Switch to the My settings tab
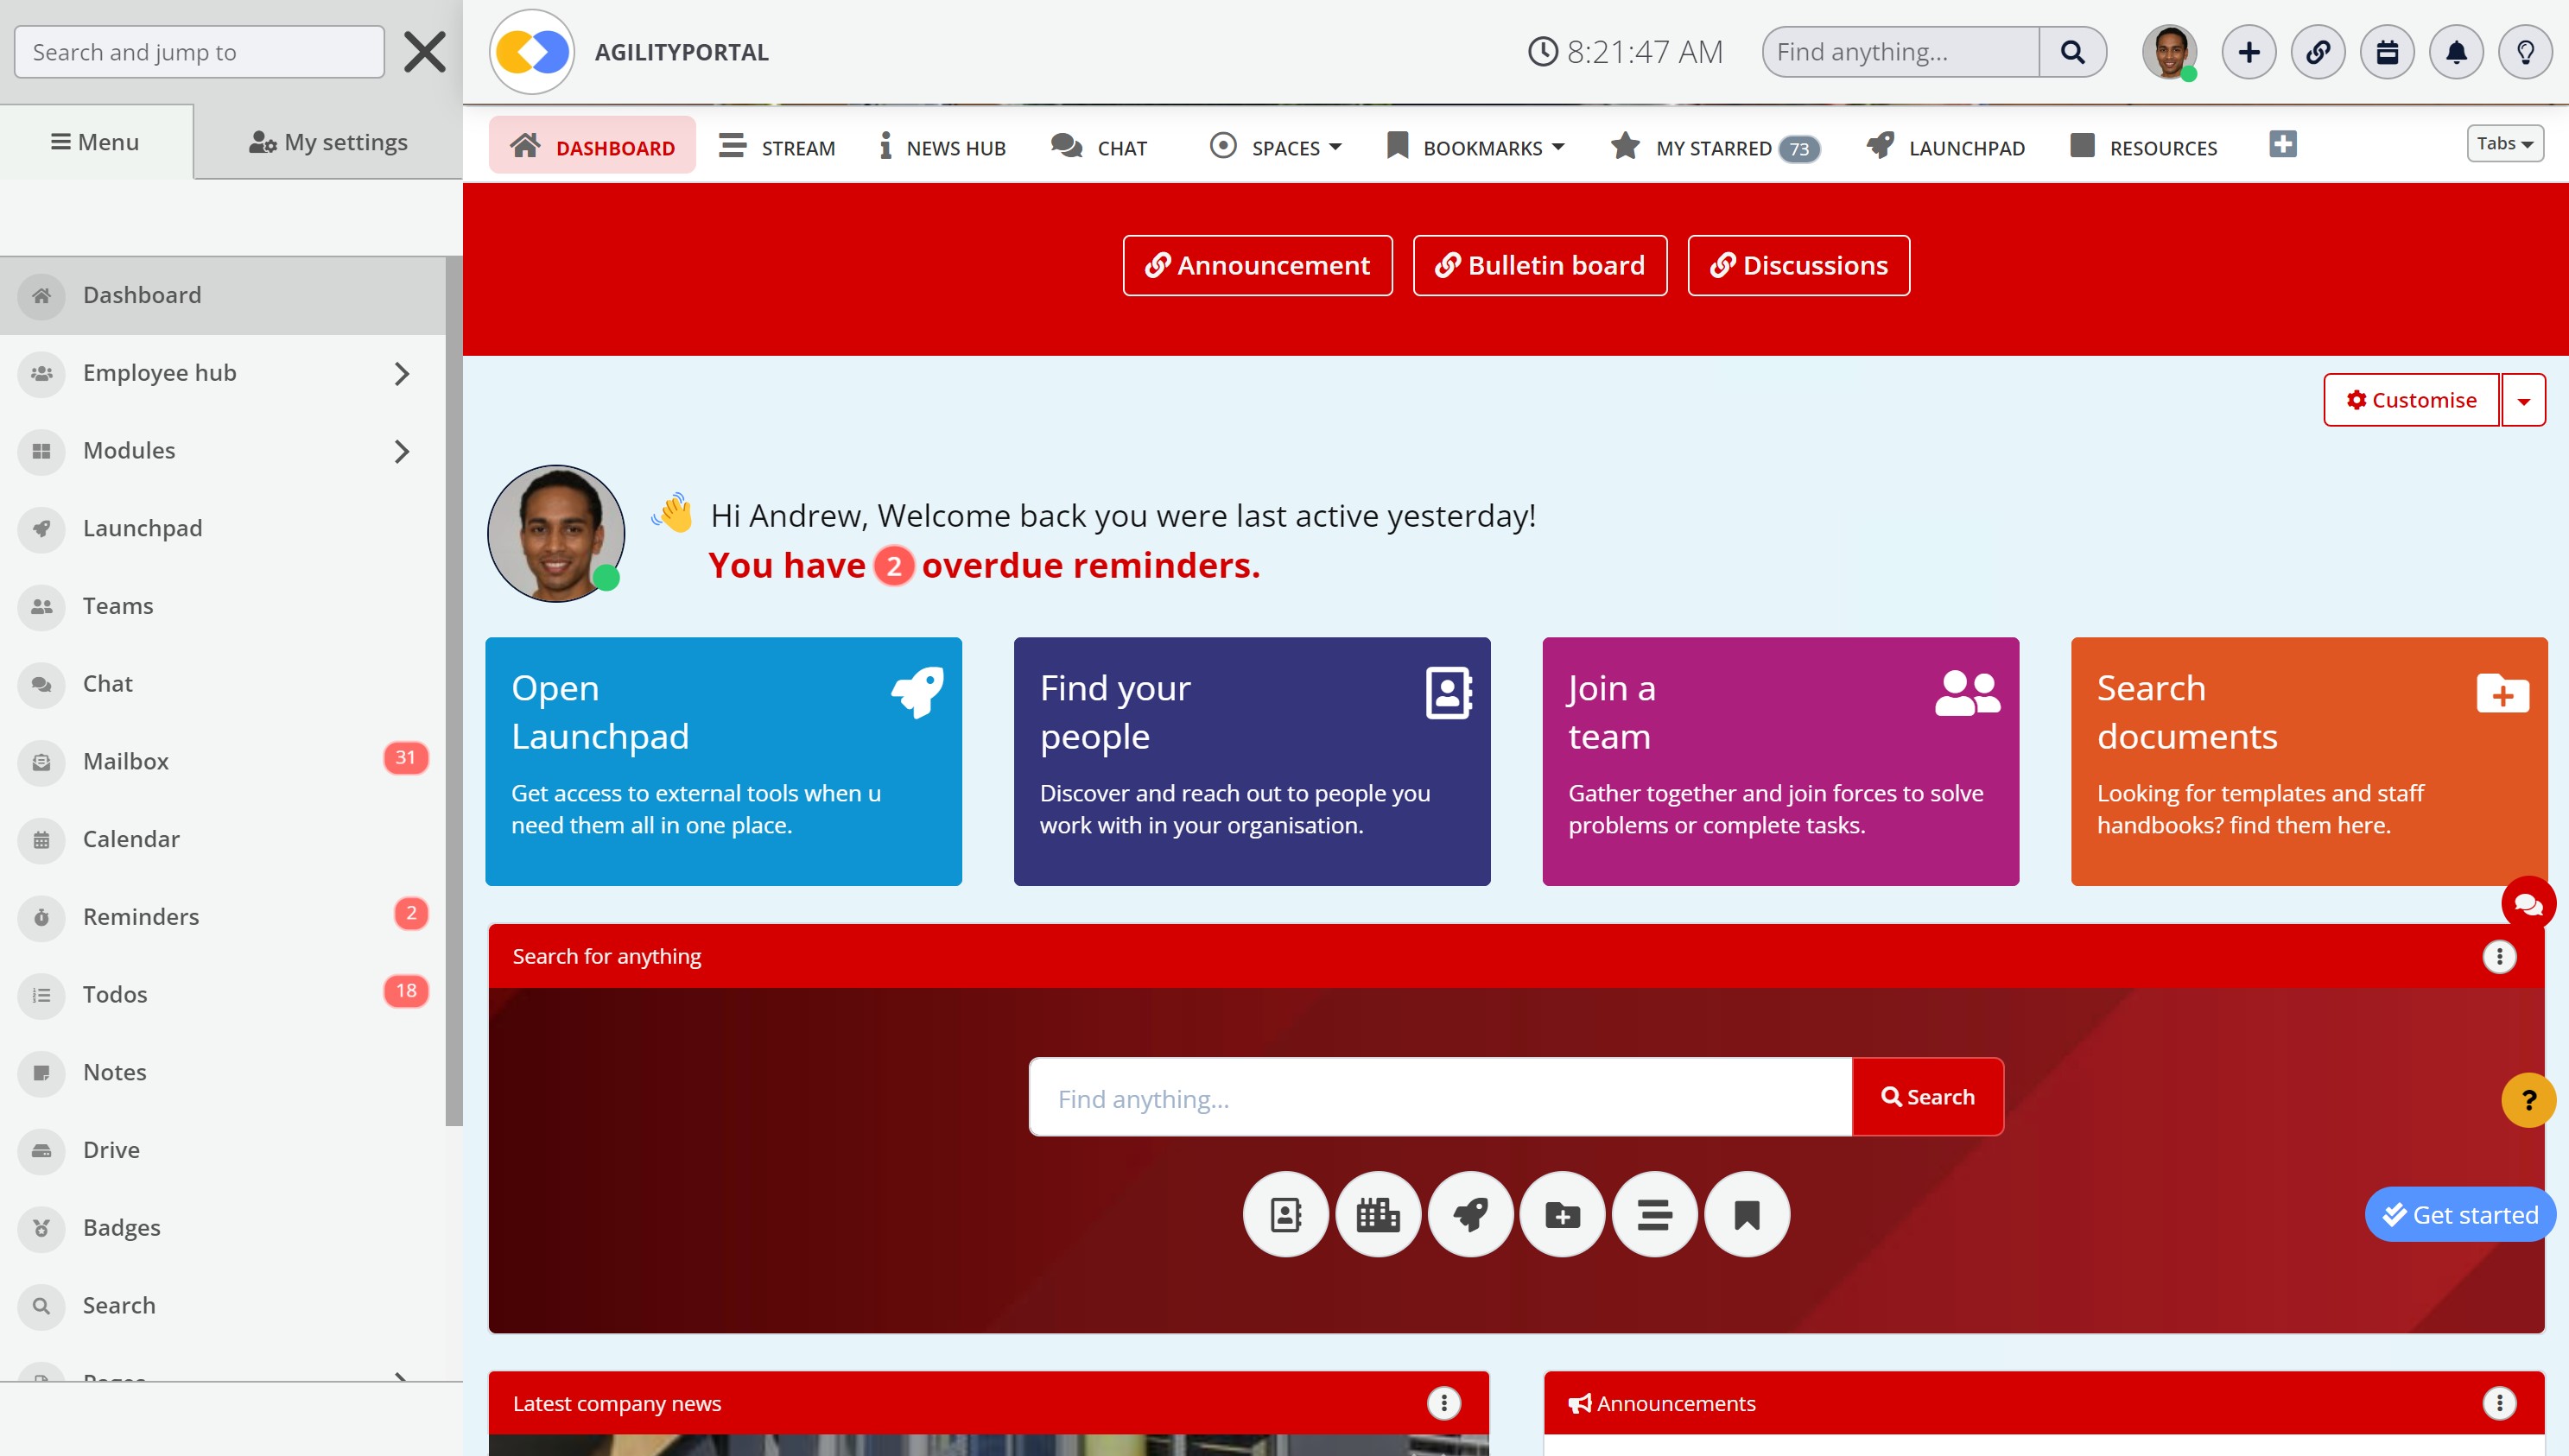The height and width of the screenshot is (1456, 2569). (x=328, y=142)
